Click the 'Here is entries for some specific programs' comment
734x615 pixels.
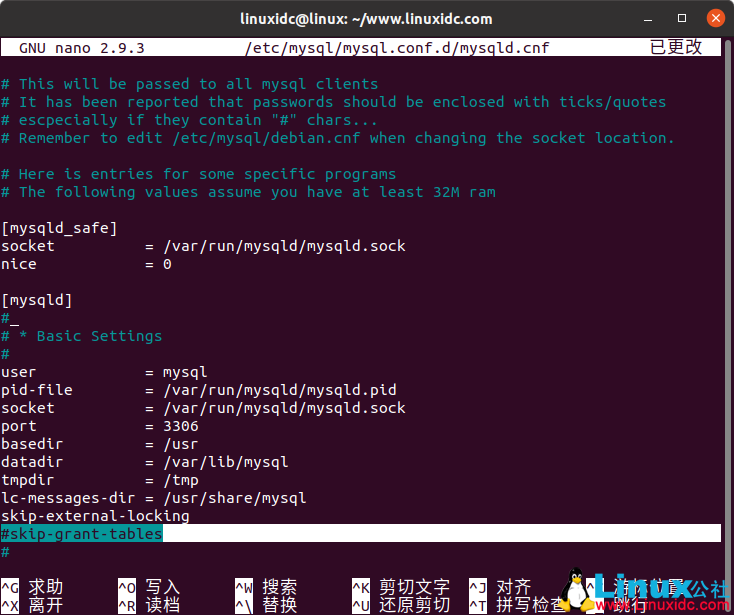[x=198, y=174]
